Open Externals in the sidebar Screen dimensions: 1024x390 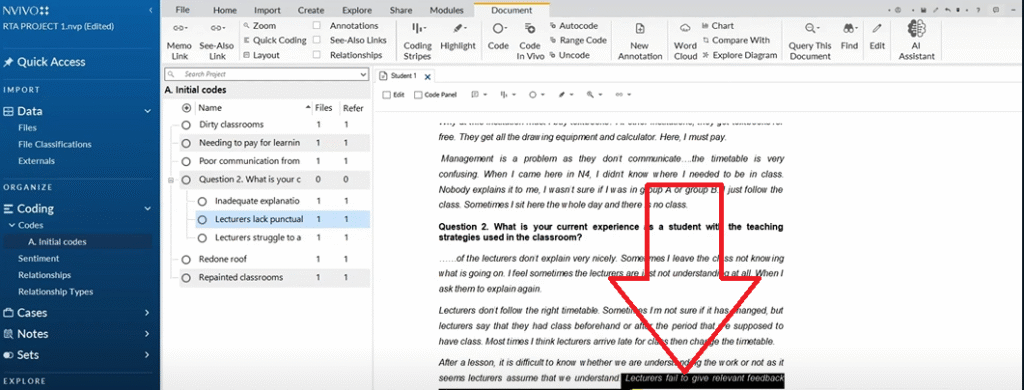[37, 161]
